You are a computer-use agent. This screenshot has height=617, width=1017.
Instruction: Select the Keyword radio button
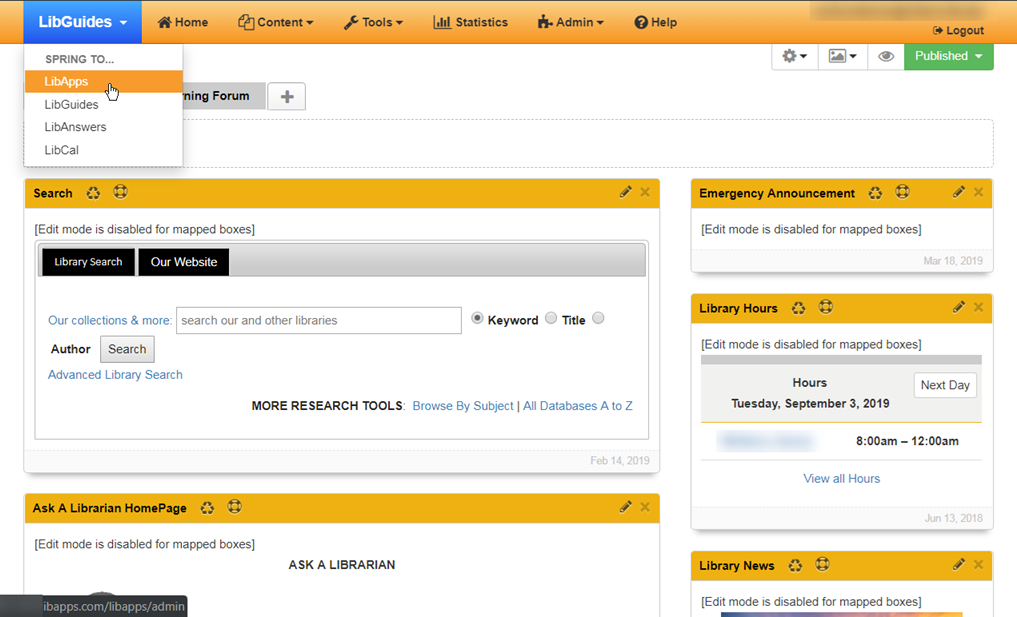click(x=477, y=318)
